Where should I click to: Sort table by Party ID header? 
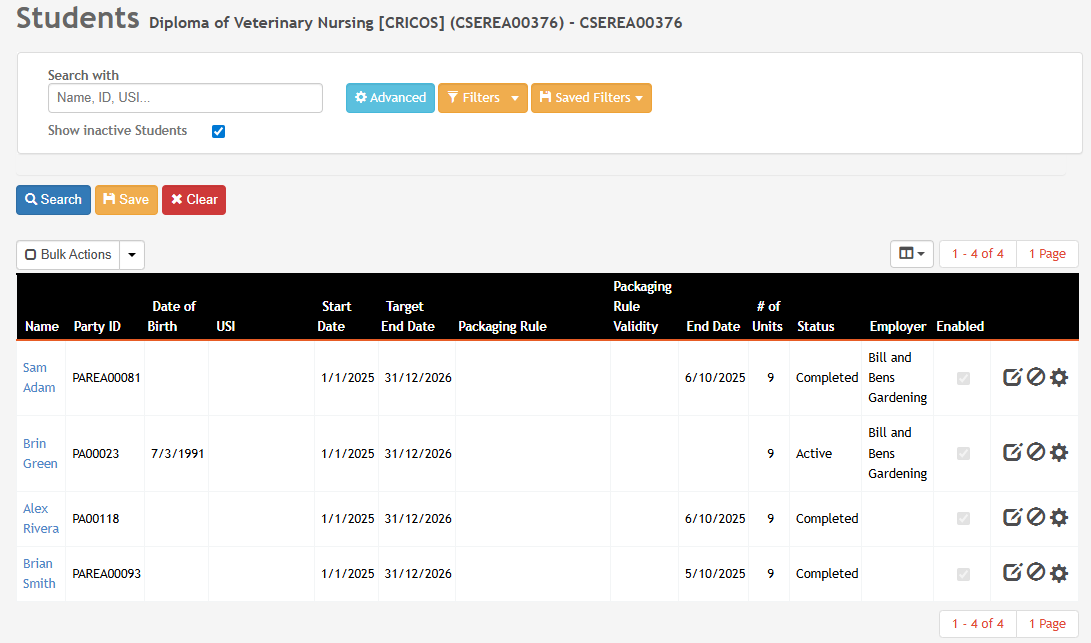pyautogui.click(x=97, y=326)
